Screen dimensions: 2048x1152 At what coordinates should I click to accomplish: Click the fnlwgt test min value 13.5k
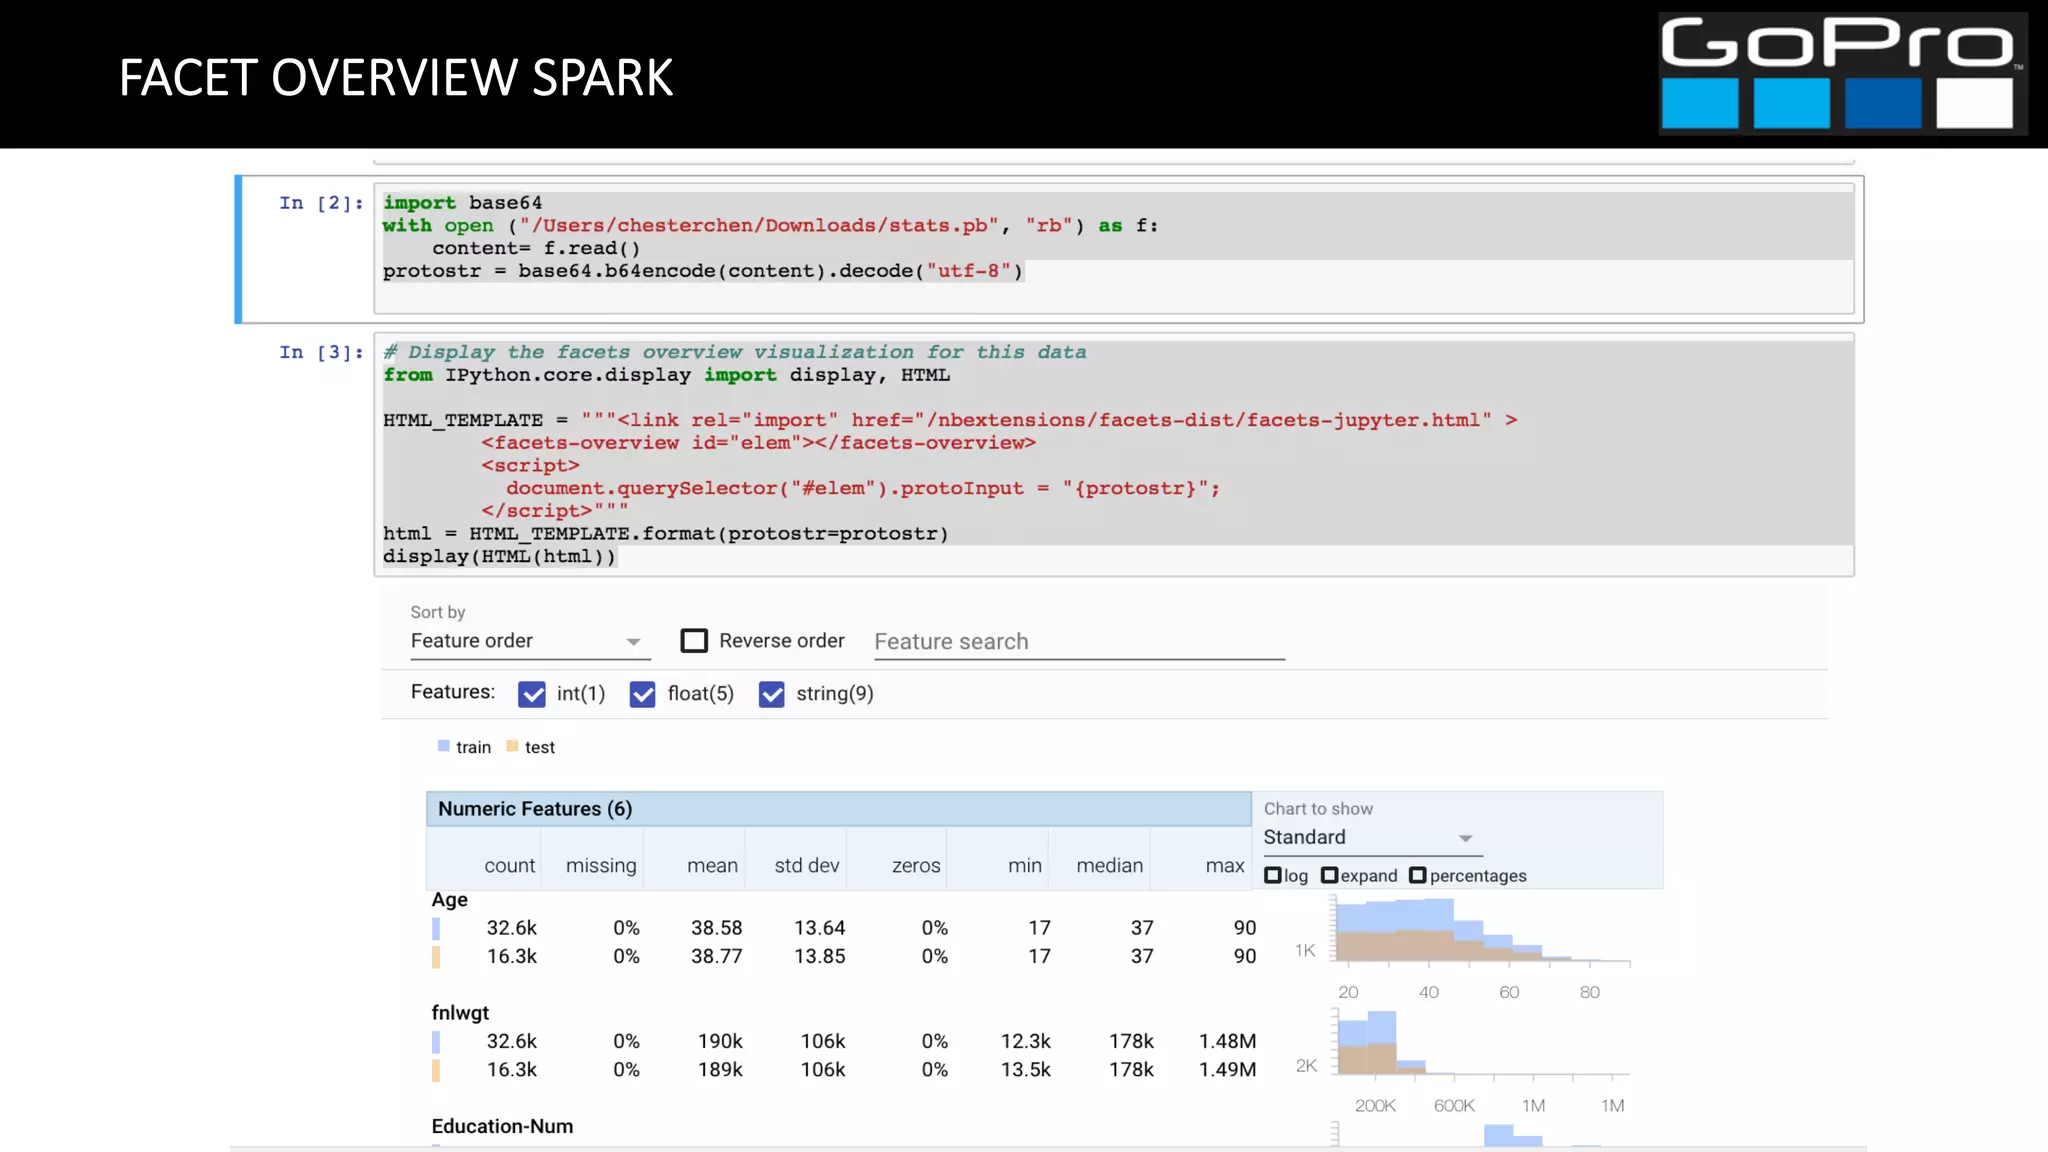click(x=1026, y=1069)
